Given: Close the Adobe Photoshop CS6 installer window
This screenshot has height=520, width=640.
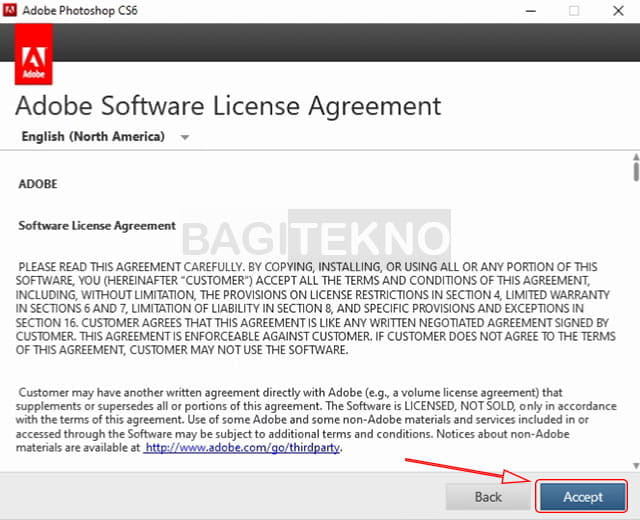Looking at the screenshot, I should tap(618, 11).
